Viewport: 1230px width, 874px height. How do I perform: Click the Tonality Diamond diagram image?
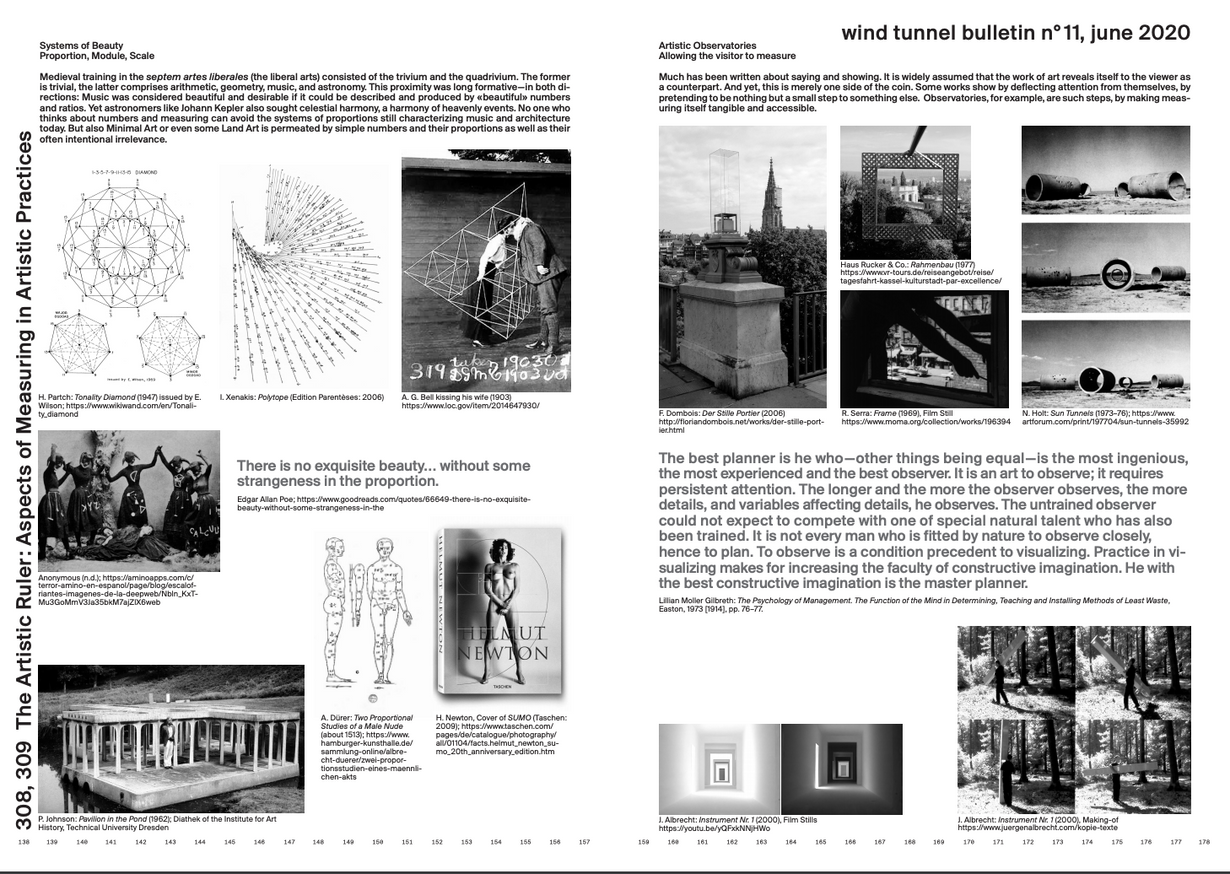tap(122, 273)
